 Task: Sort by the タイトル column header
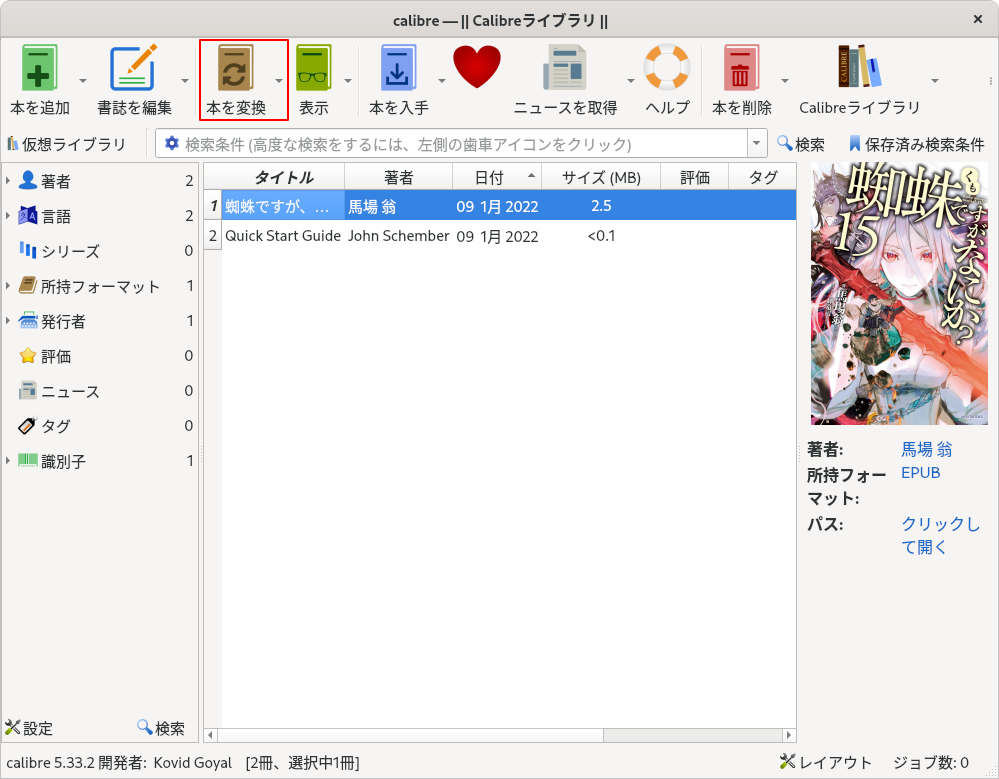(x=284, y=177)
